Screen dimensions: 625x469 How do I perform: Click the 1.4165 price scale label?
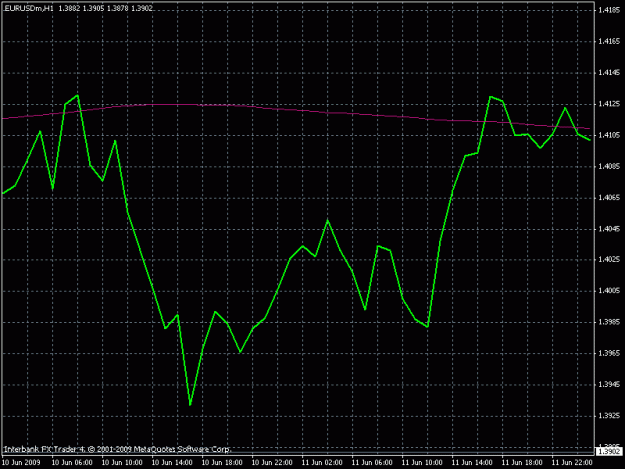[609, 41]
